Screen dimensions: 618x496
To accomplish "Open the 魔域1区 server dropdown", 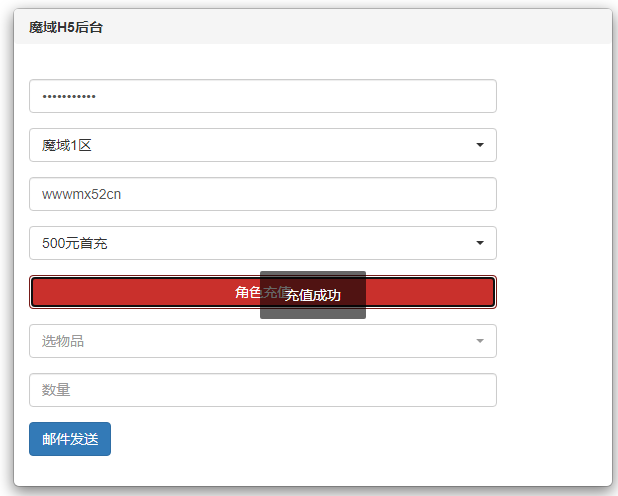I will tap(263, 145).
